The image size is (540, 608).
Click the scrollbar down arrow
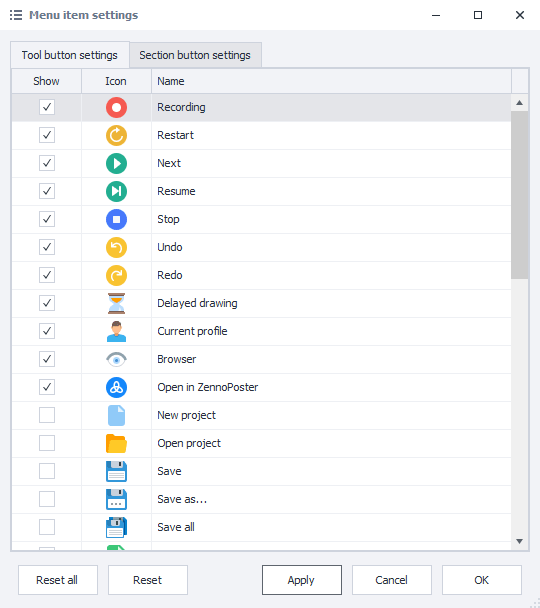[x=519, y=541]
